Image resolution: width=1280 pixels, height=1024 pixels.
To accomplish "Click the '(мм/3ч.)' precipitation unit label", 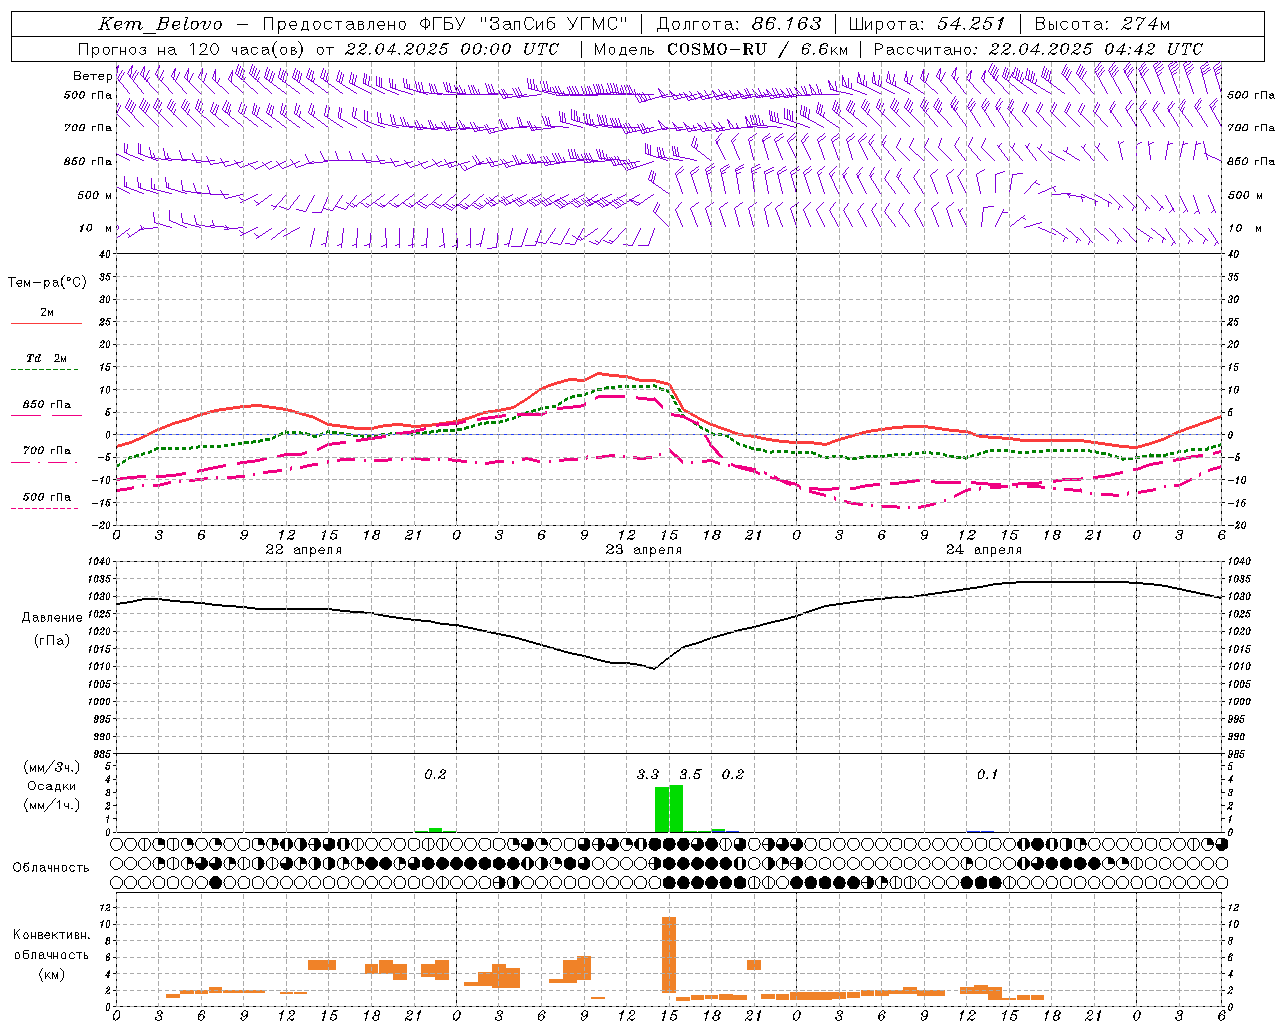I will tap(51, 767).
